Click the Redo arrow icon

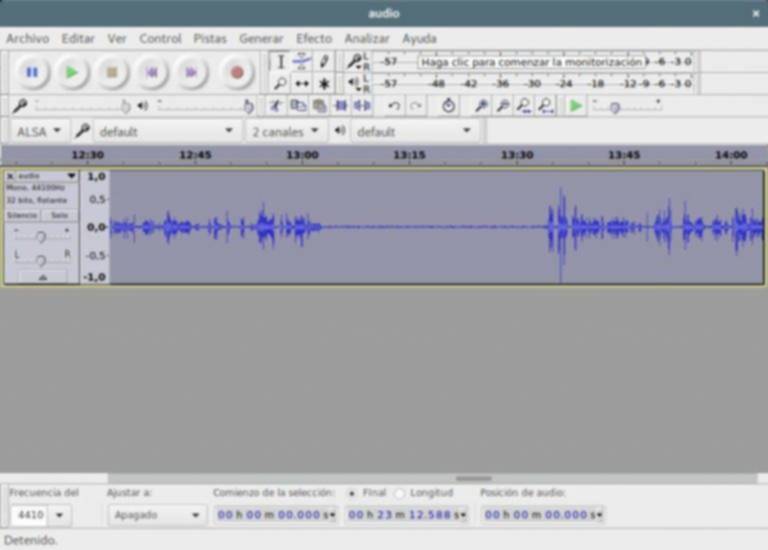tap(416, 106)
